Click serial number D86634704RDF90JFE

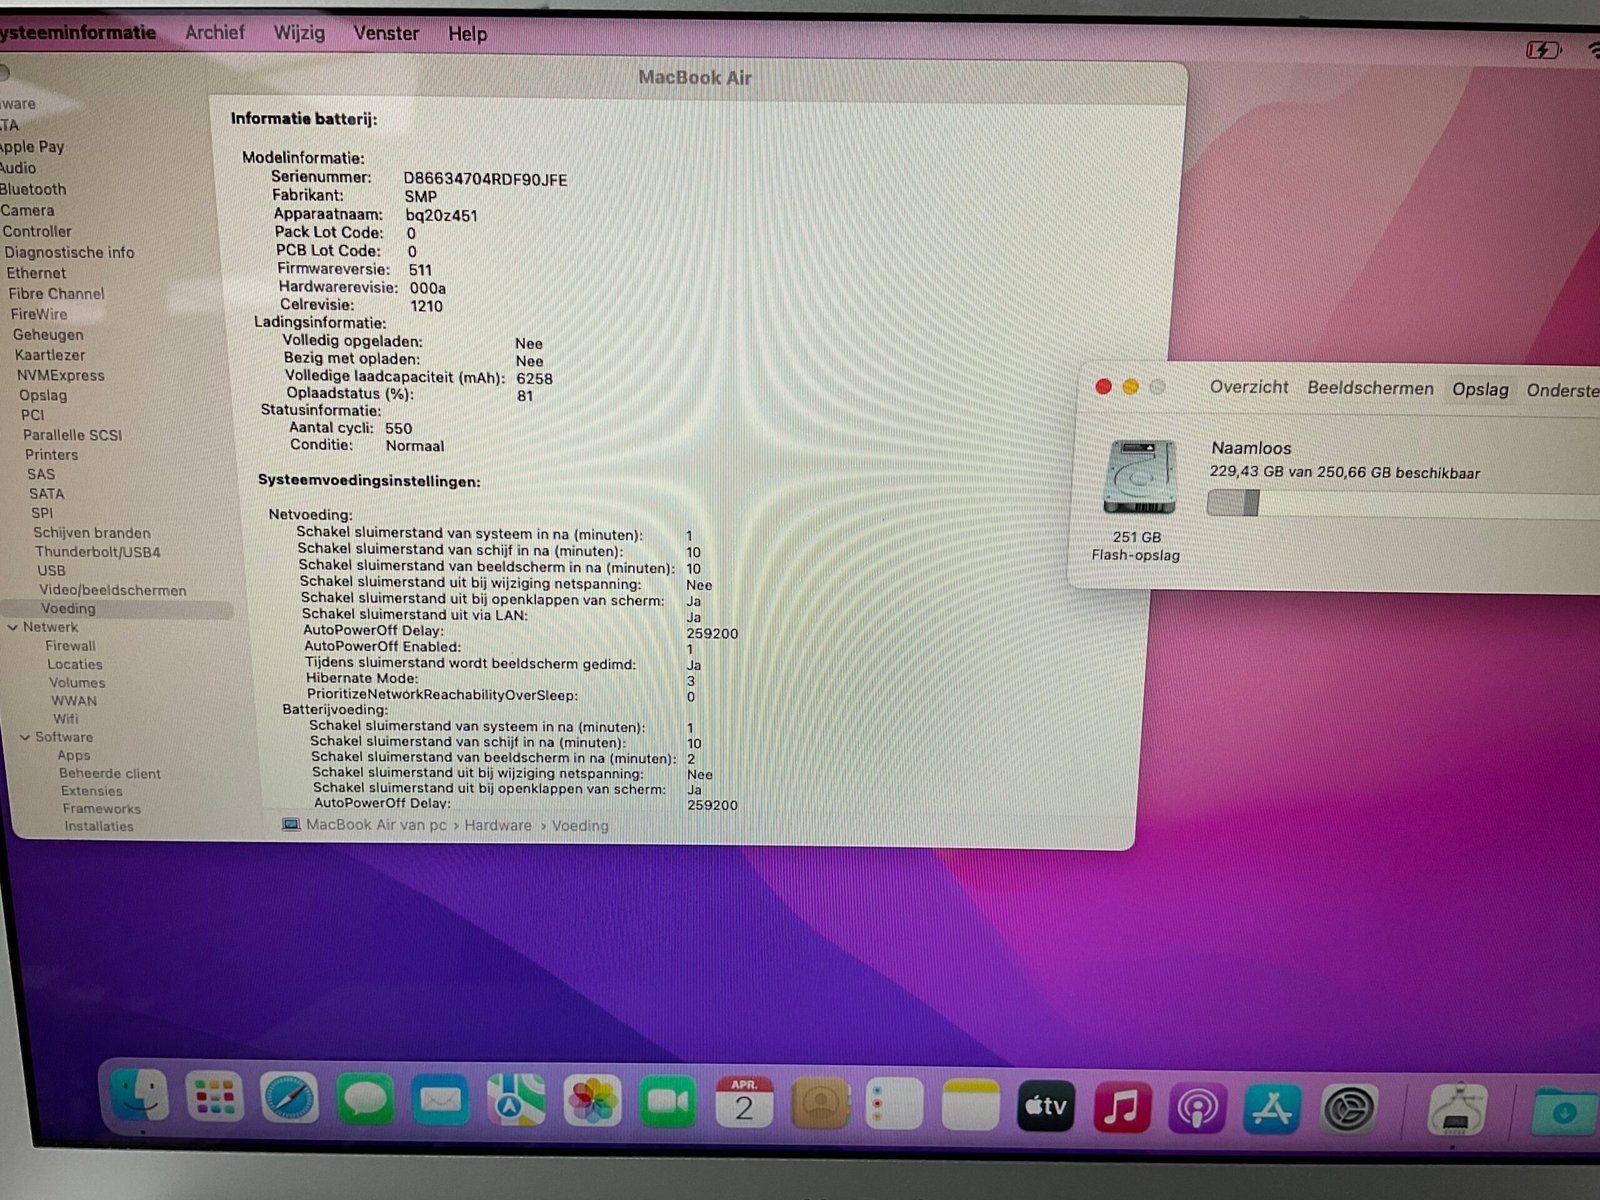coord(485,179)
